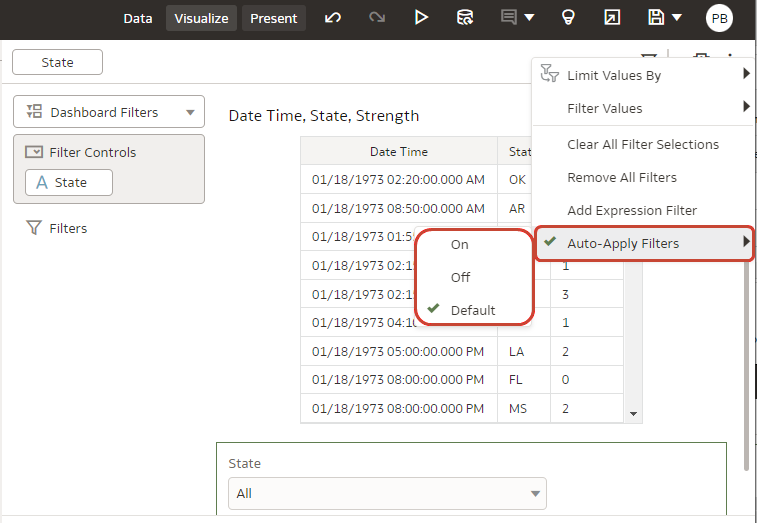This screenshot has width=757, height=523.
Task: Click the lightbulb insights icon
Action: (x=568, y=18)
